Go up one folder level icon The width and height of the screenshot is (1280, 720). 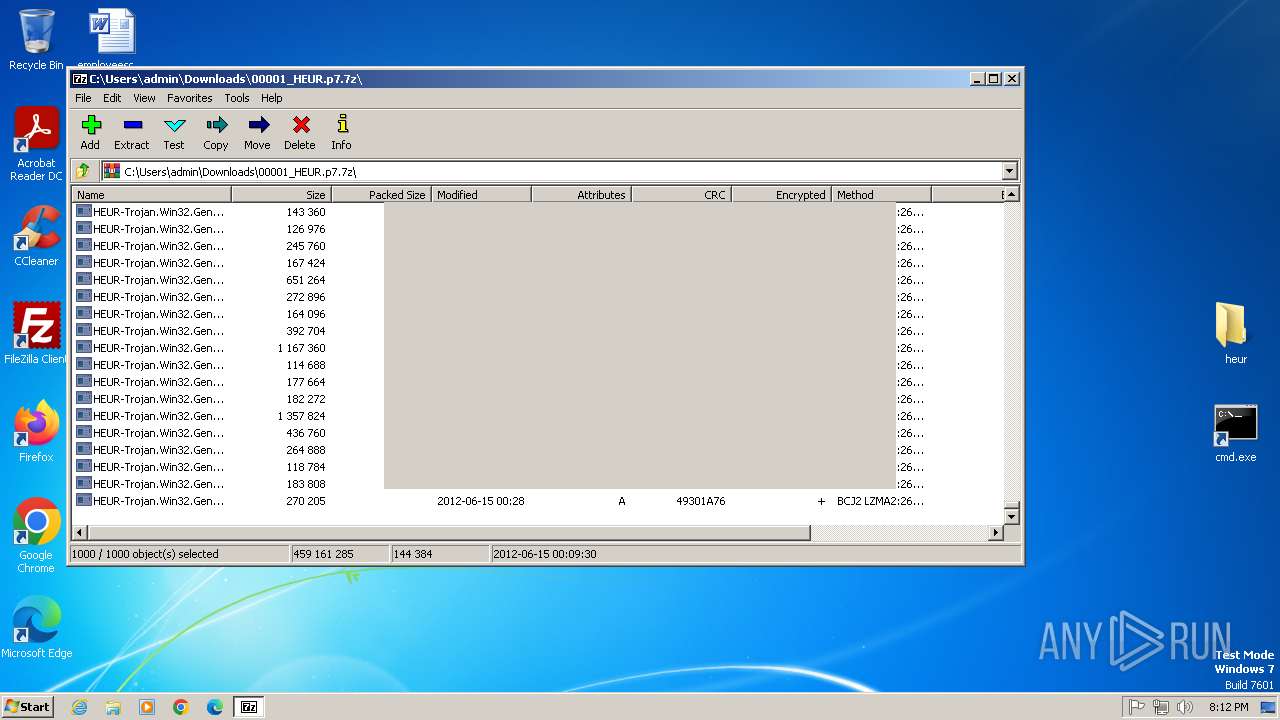pyautogui.click(x=84, y=171)
